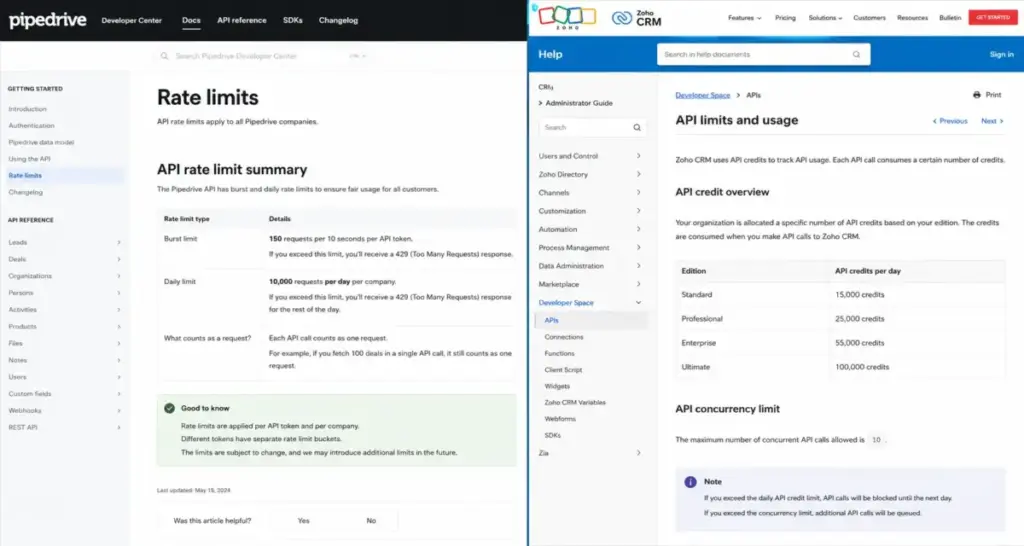This screenshot has height=546, width=1024.
Task: Open Zoho Customers menu item
Action: [869, 18]
